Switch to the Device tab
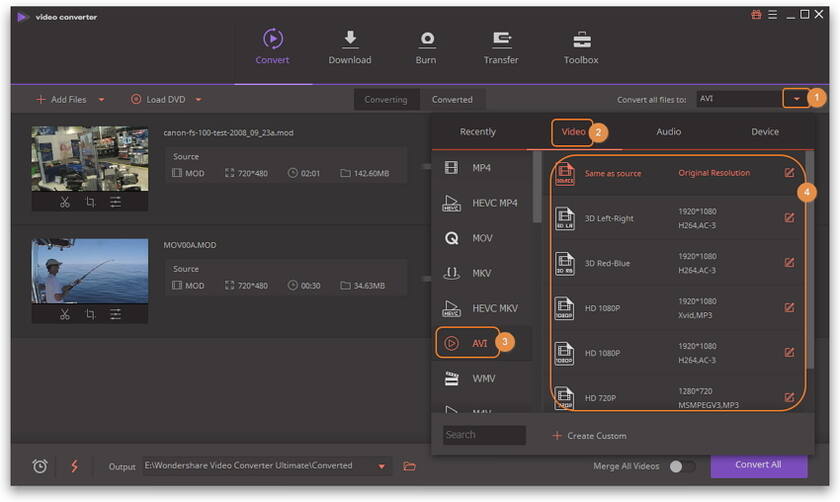Screen dimensions: 840x502 pyautogui.click(x=765, y=132)
